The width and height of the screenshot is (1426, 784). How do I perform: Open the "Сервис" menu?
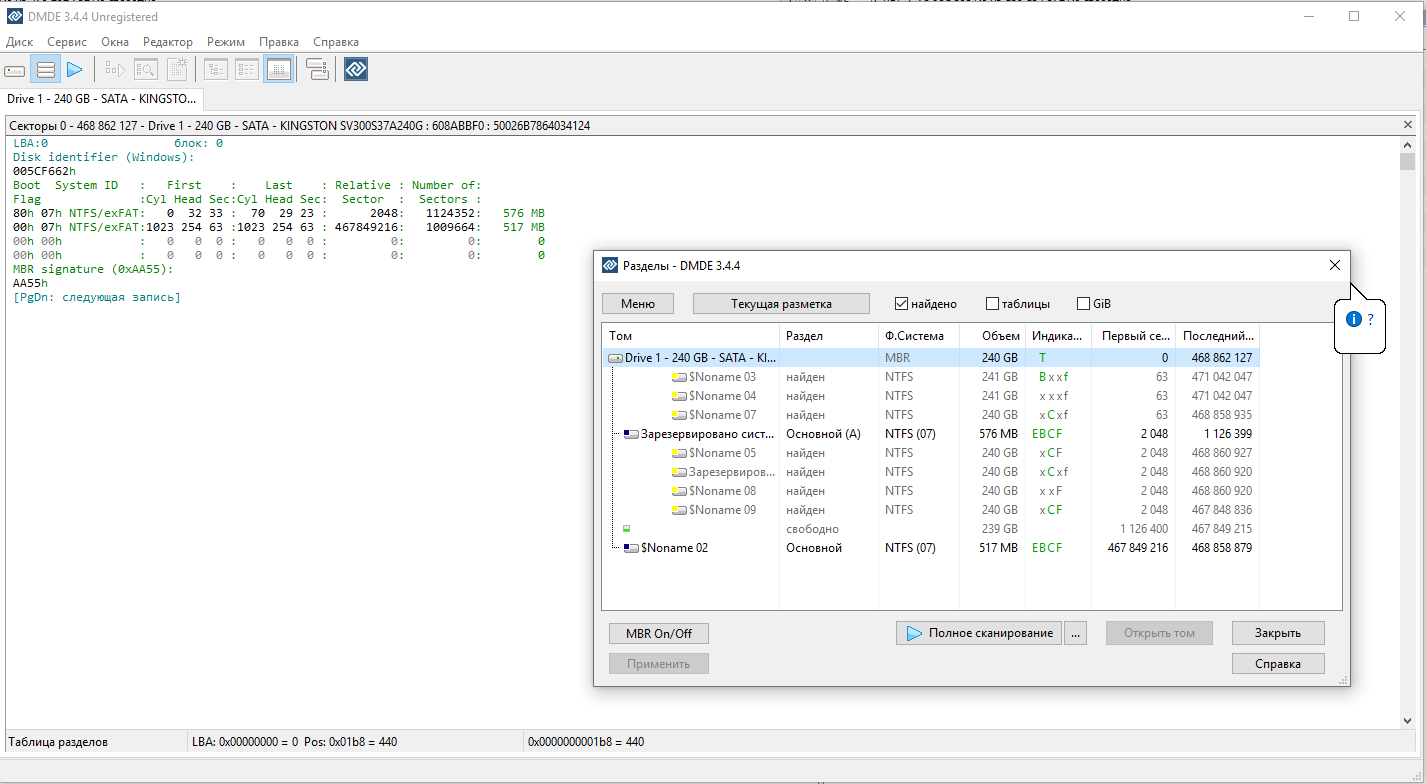(67, 42)
